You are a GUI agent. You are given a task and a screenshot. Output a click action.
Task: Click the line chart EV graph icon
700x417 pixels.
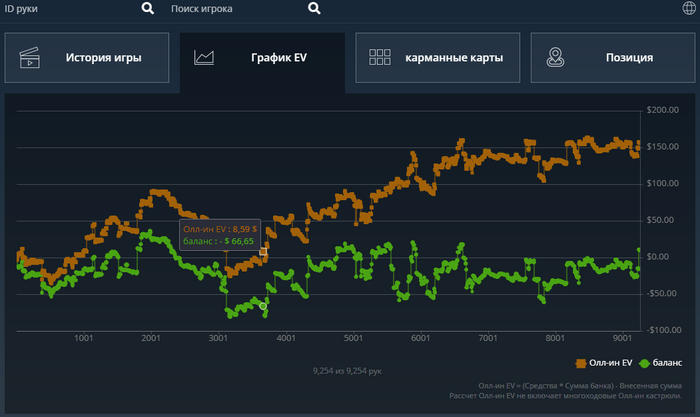[205, 58]
